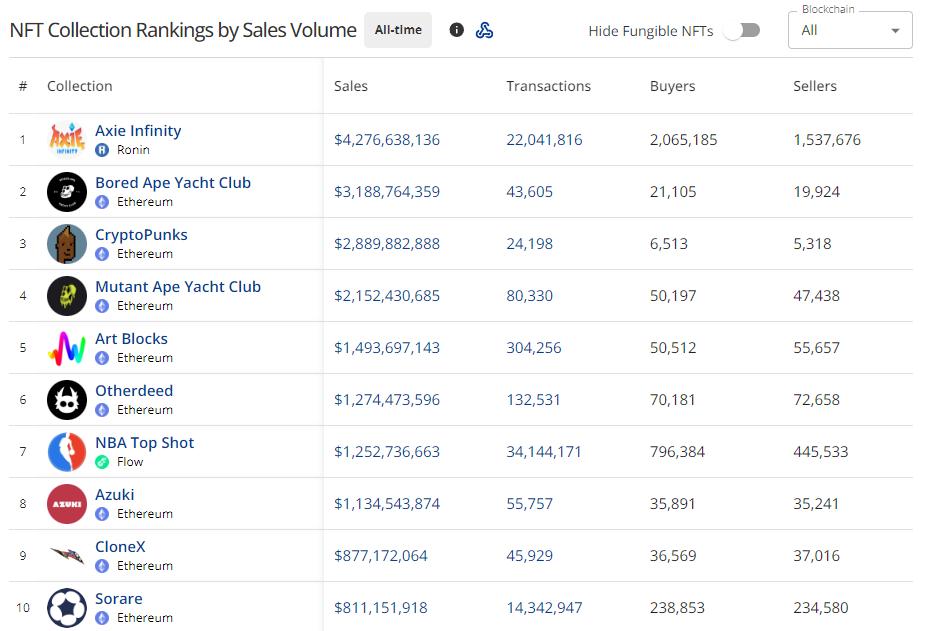931x631 pixels.
Task: Click the info icon beside All-time
Action: 457,30
